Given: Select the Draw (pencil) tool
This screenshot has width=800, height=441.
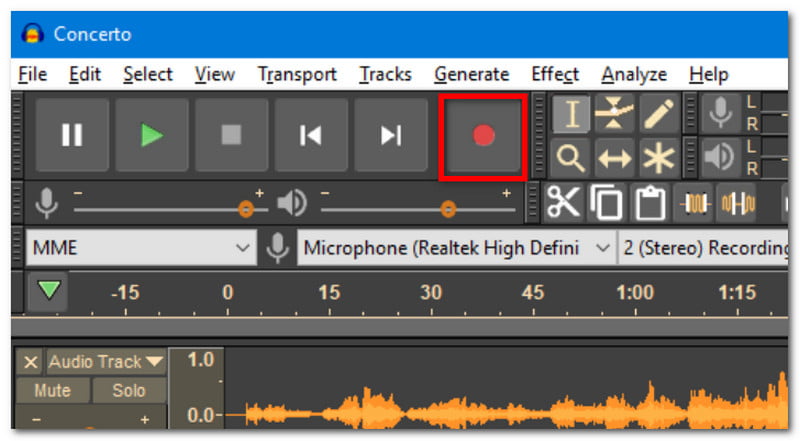Looking at the screenshot, I should pos(658,113).
